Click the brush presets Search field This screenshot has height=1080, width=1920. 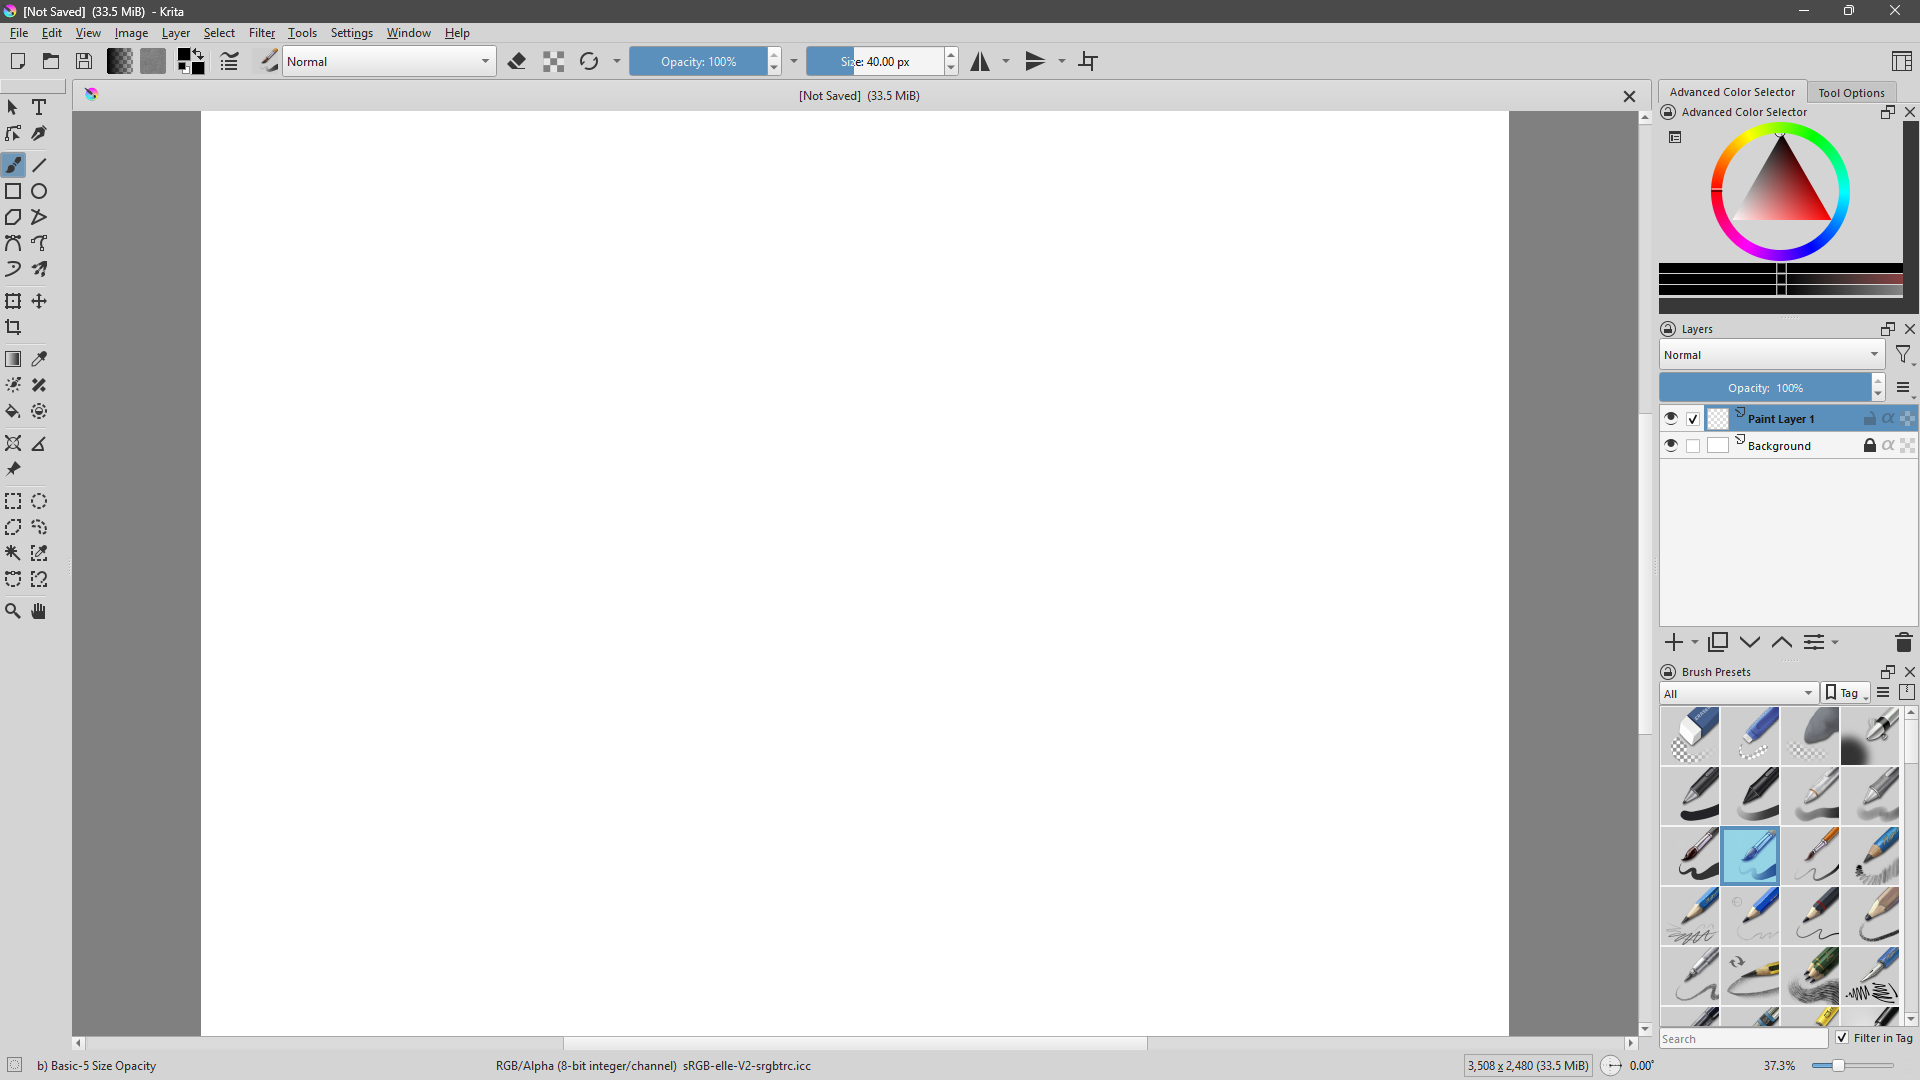click(1743, 1039)
